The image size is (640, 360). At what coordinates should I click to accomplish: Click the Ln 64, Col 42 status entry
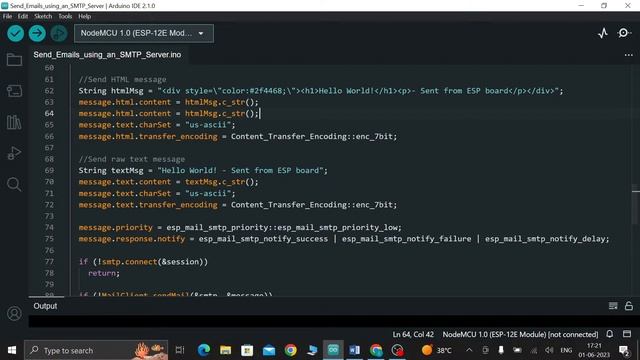[x=413, y=334]
